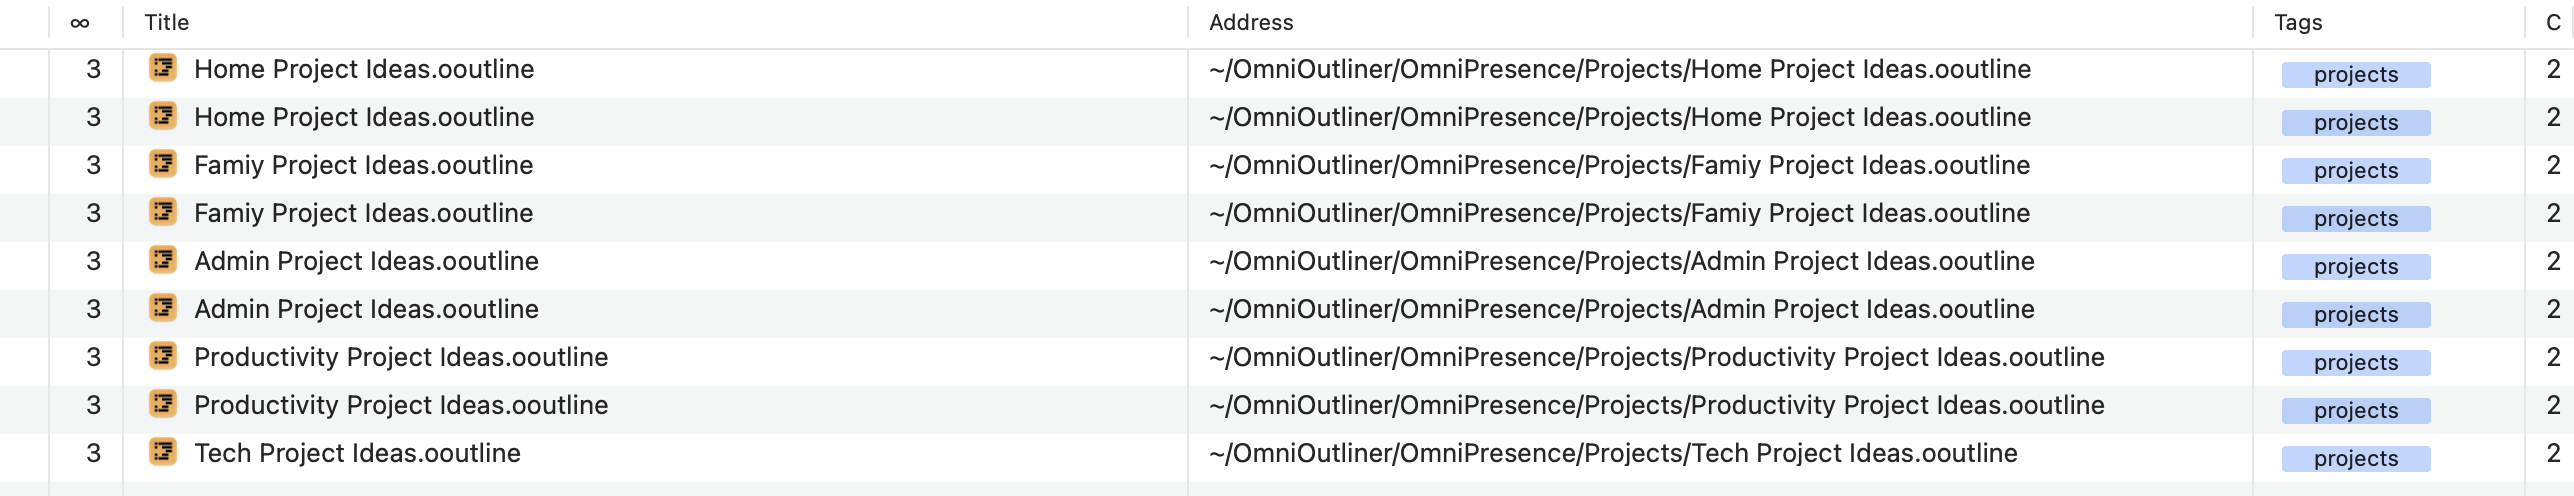Click the lower Productivity Project Ideas file icon
The width and height of the screenshot is (2574, 496).
163,404
